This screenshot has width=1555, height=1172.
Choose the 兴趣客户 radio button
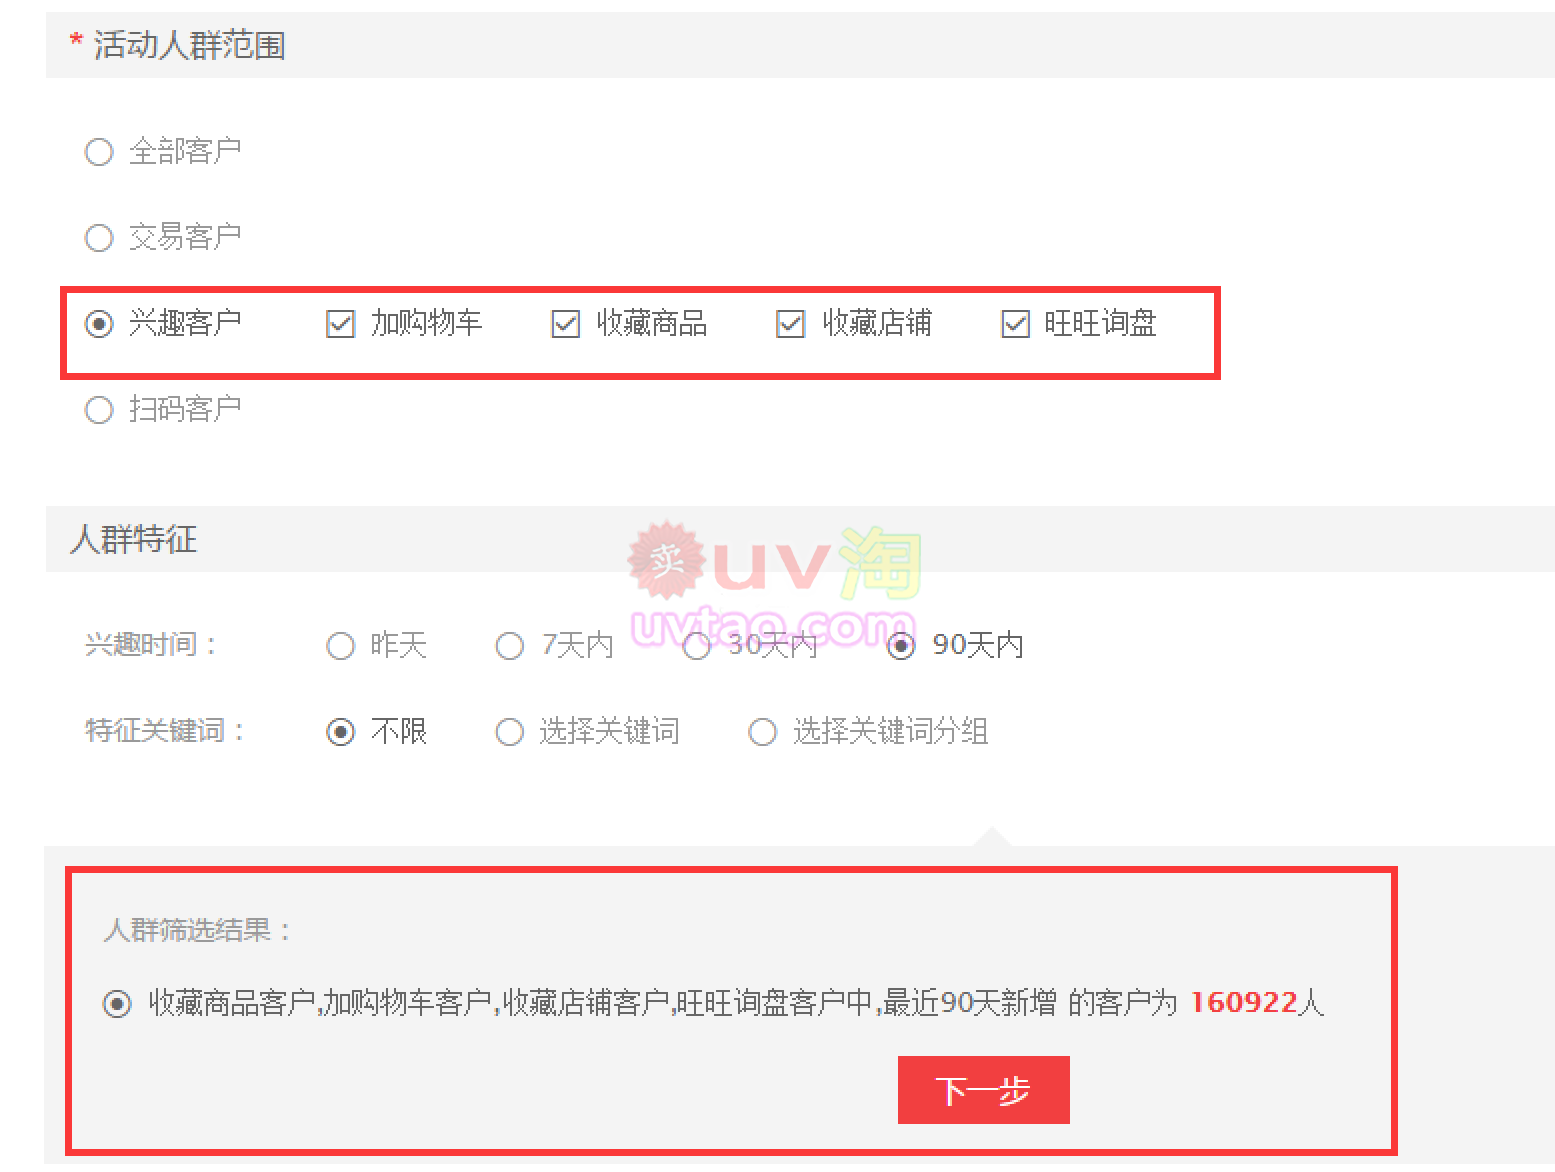coord(99,324)
